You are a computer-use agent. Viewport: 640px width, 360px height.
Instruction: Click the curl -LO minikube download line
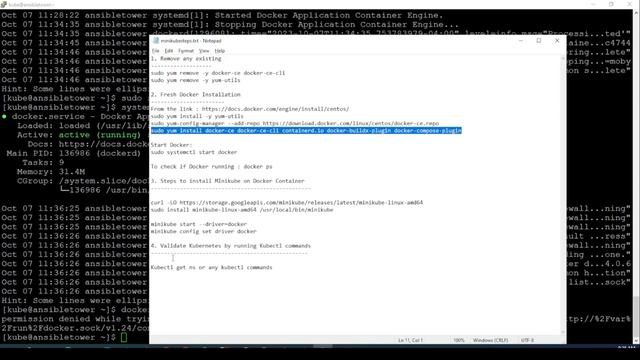pos(287,202)
